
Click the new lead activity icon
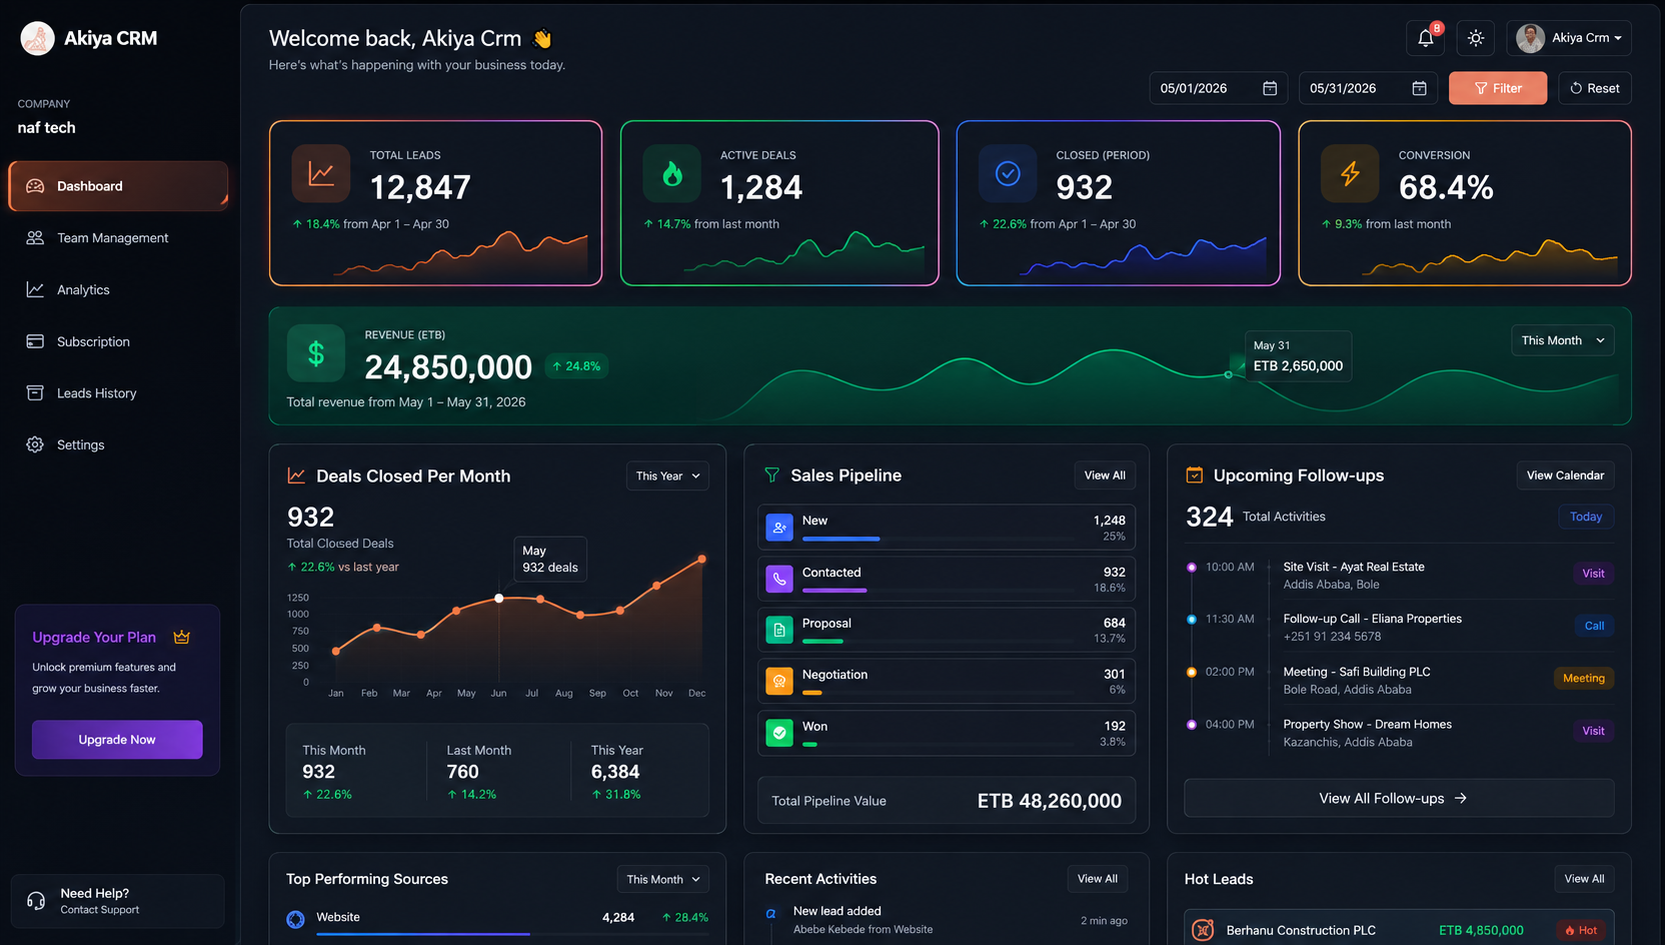pos(771,913)
